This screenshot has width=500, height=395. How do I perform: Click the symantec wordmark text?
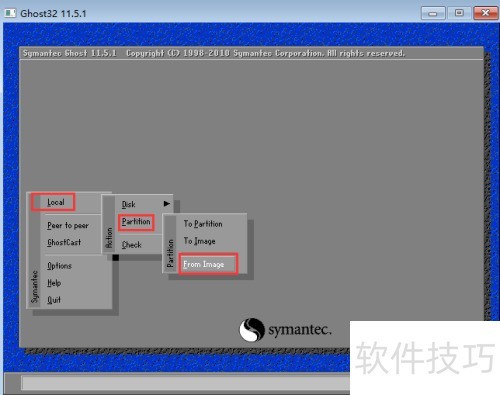pos(300,330)
